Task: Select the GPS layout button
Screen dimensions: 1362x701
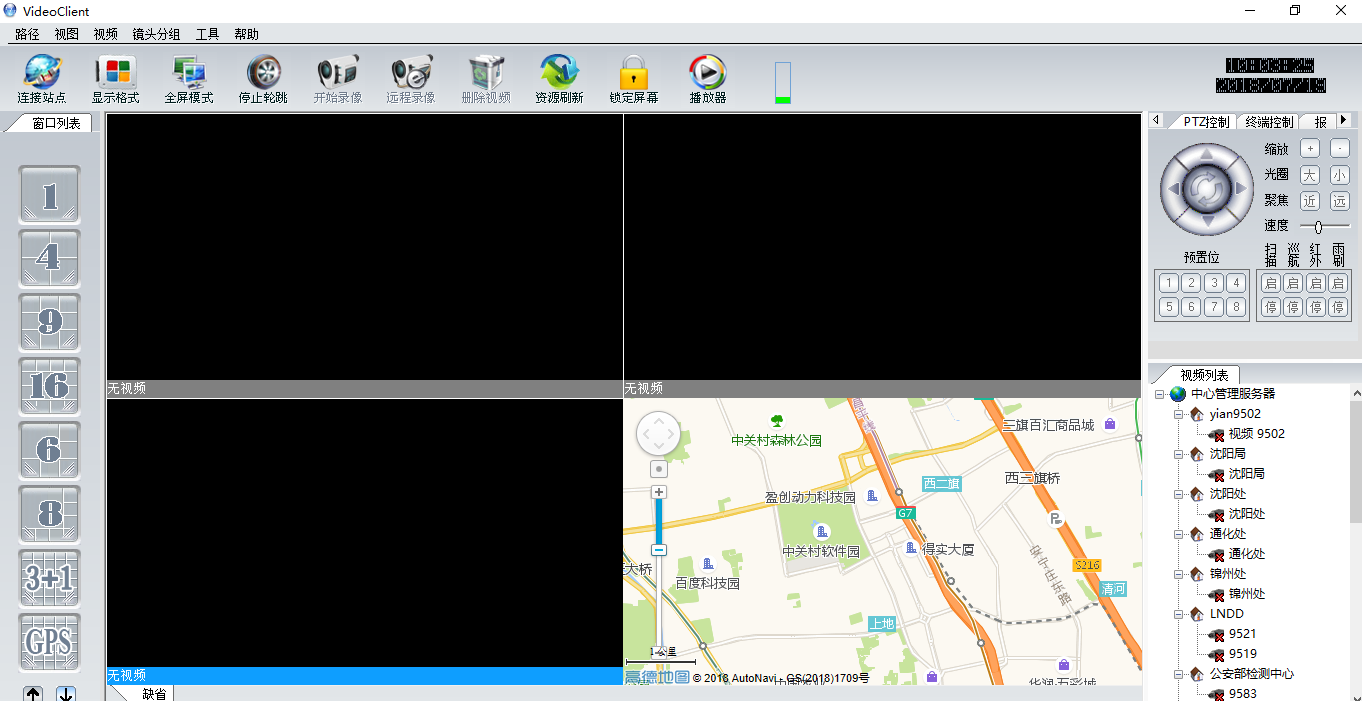Action: point(49,643)
